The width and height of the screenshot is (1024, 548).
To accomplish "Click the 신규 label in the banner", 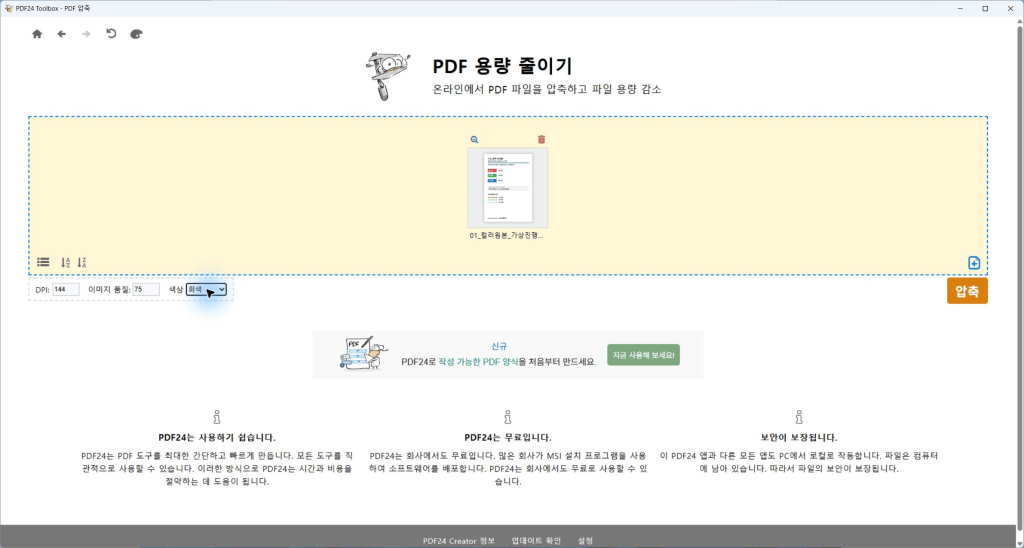I will pos(499,347).
